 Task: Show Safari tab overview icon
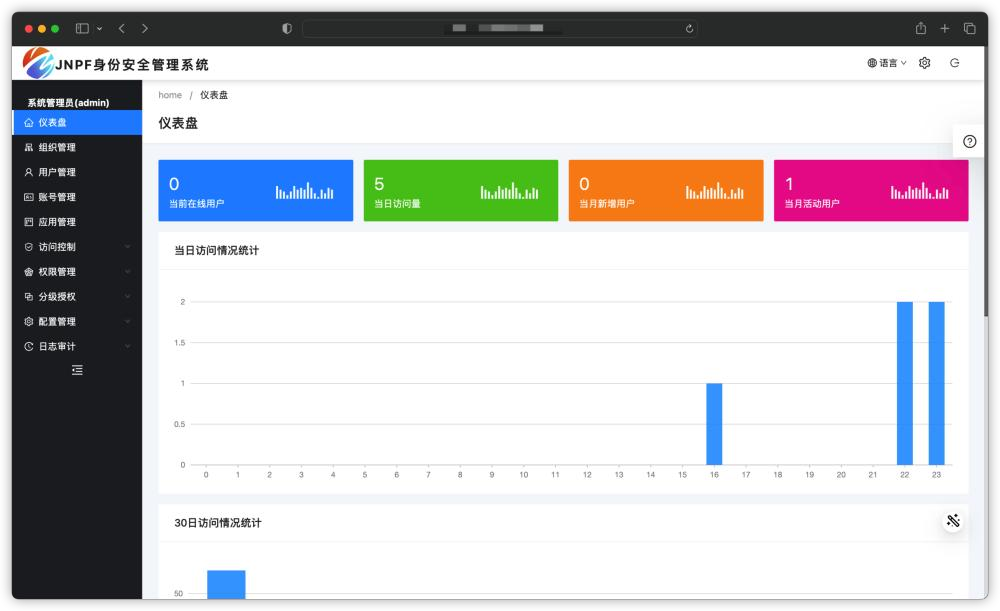(969, 28)
